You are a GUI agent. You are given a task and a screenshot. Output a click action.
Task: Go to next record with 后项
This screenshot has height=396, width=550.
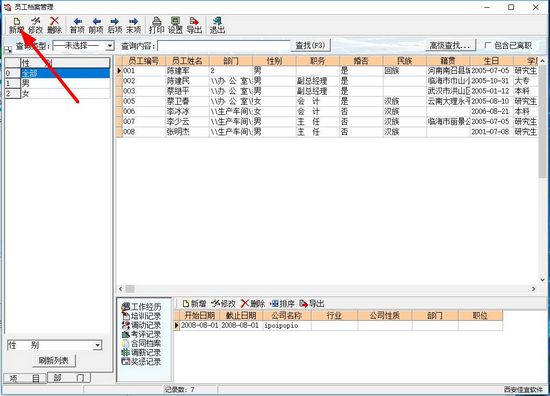[114, 26]
